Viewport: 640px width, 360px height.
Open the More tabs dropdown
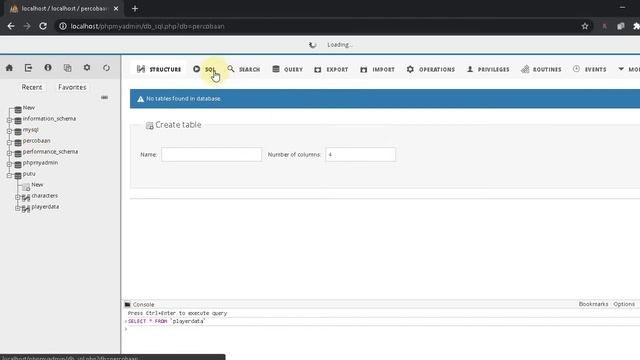click(629, 69)
